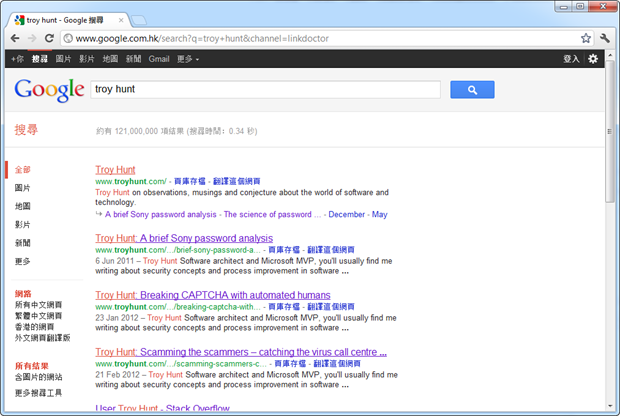The height and width of the screenshot is (416, 620).
Task: Click the browser forward arrow
Action: point(32,38)
